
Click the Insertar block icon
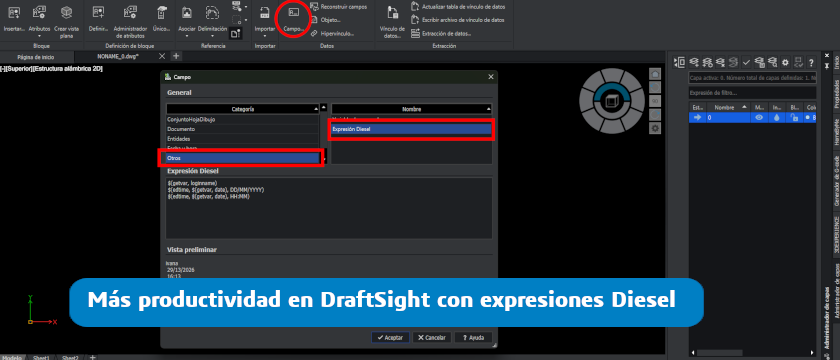pos(14,12)
